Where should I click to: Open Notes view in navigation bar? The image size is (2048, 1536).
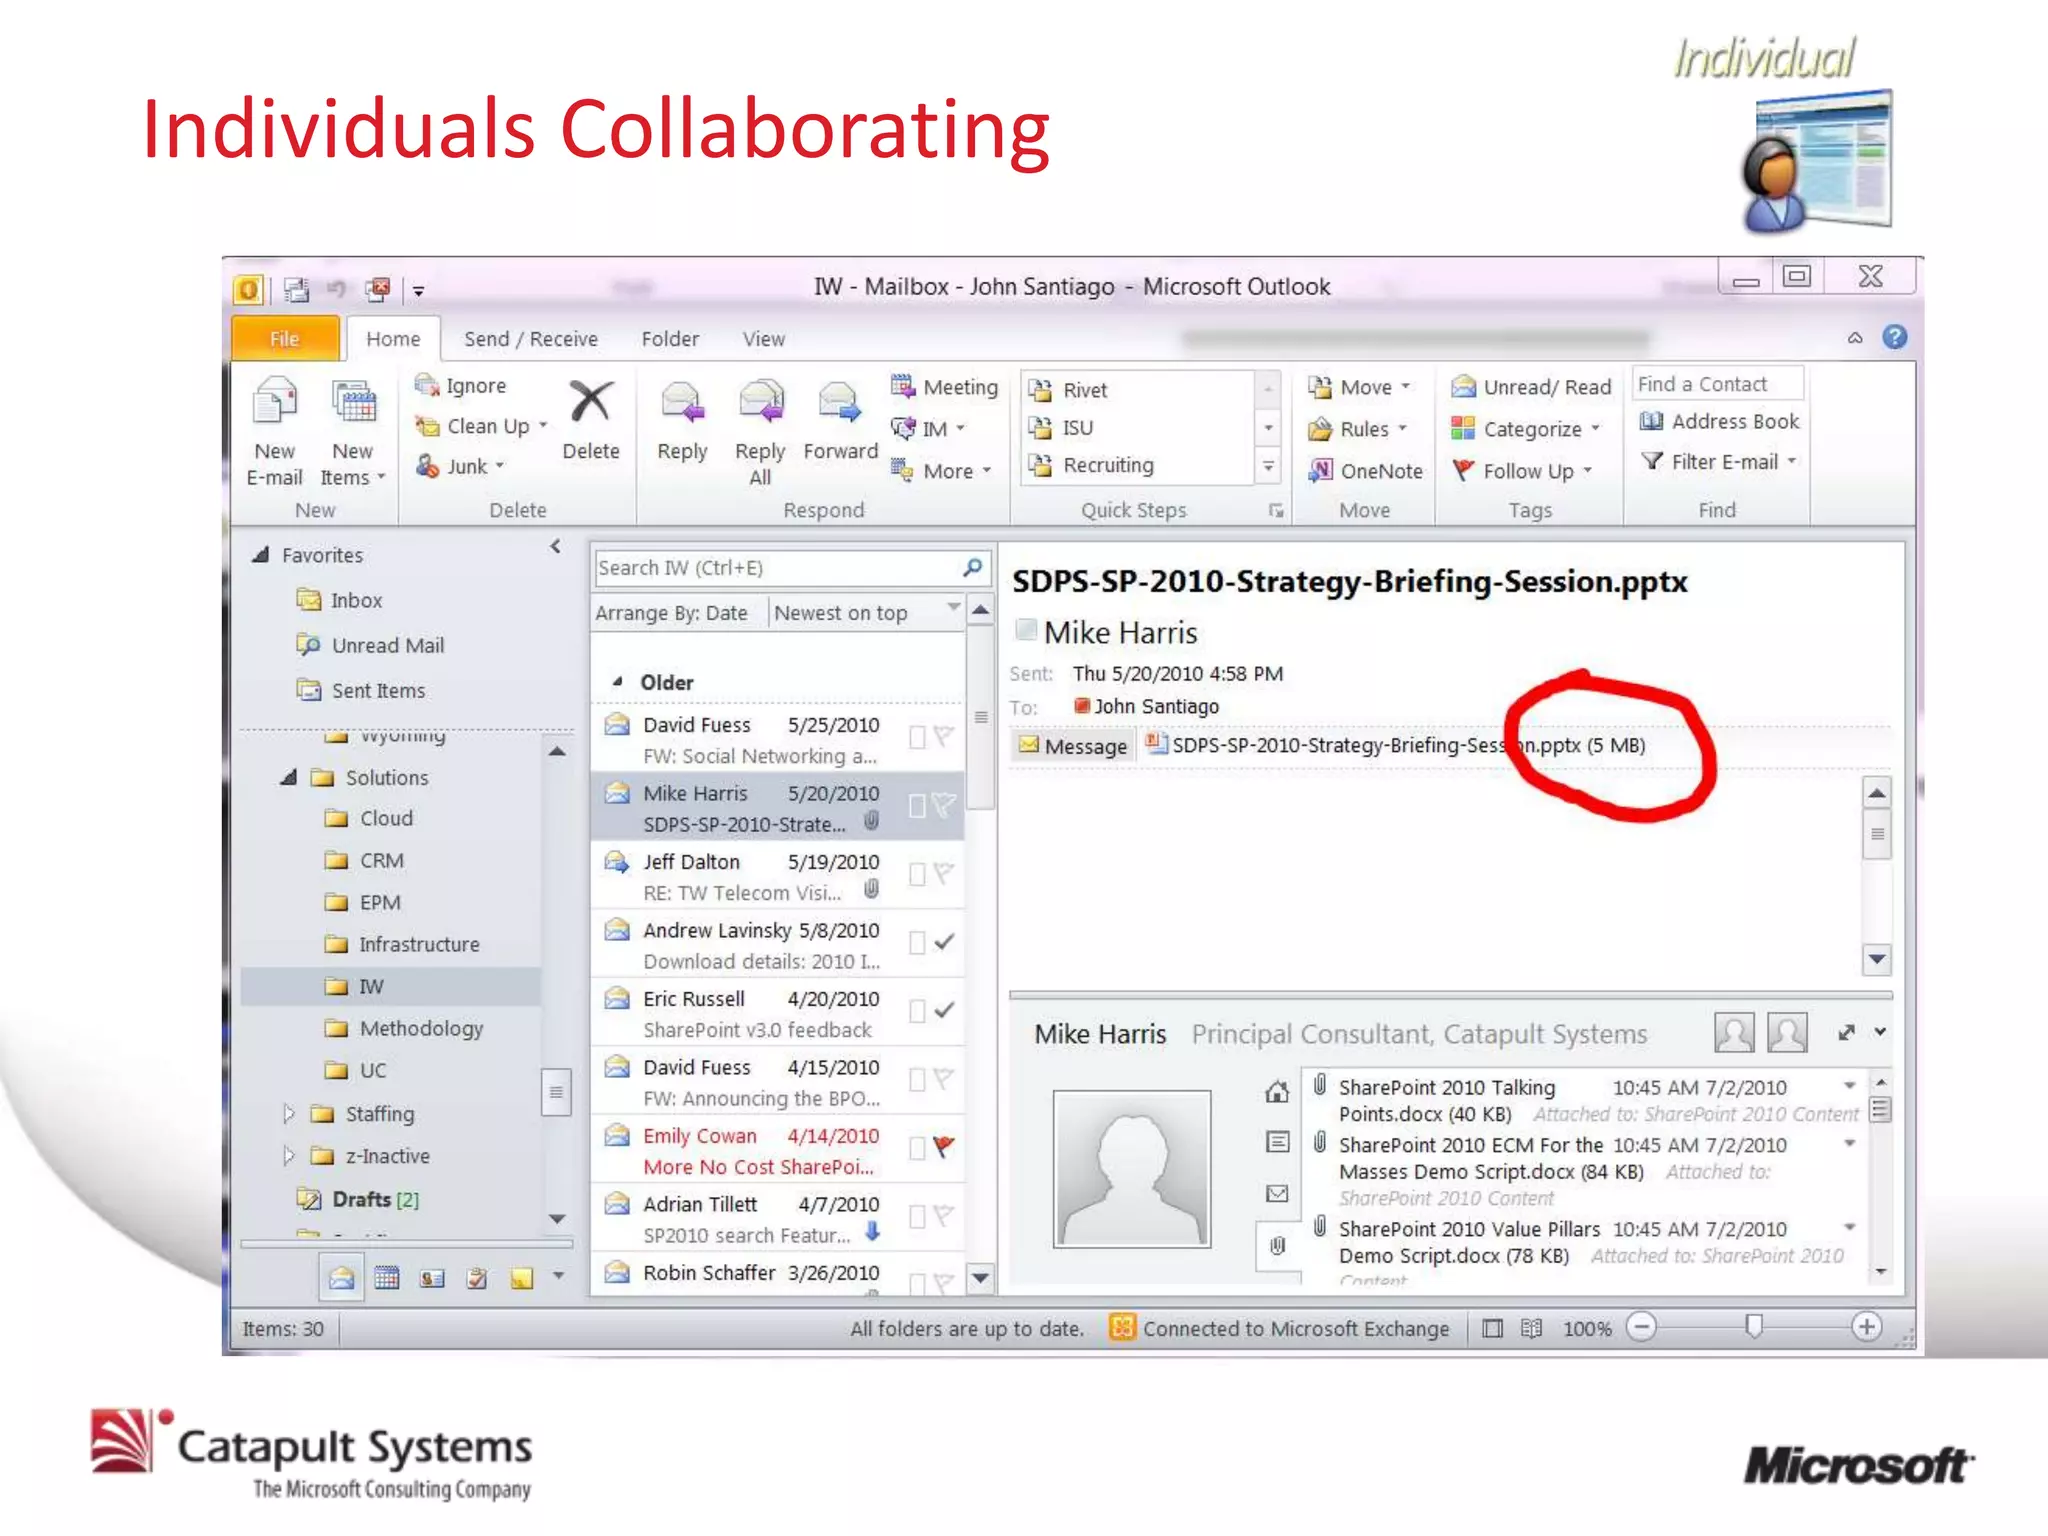(x=521, y=1278)
